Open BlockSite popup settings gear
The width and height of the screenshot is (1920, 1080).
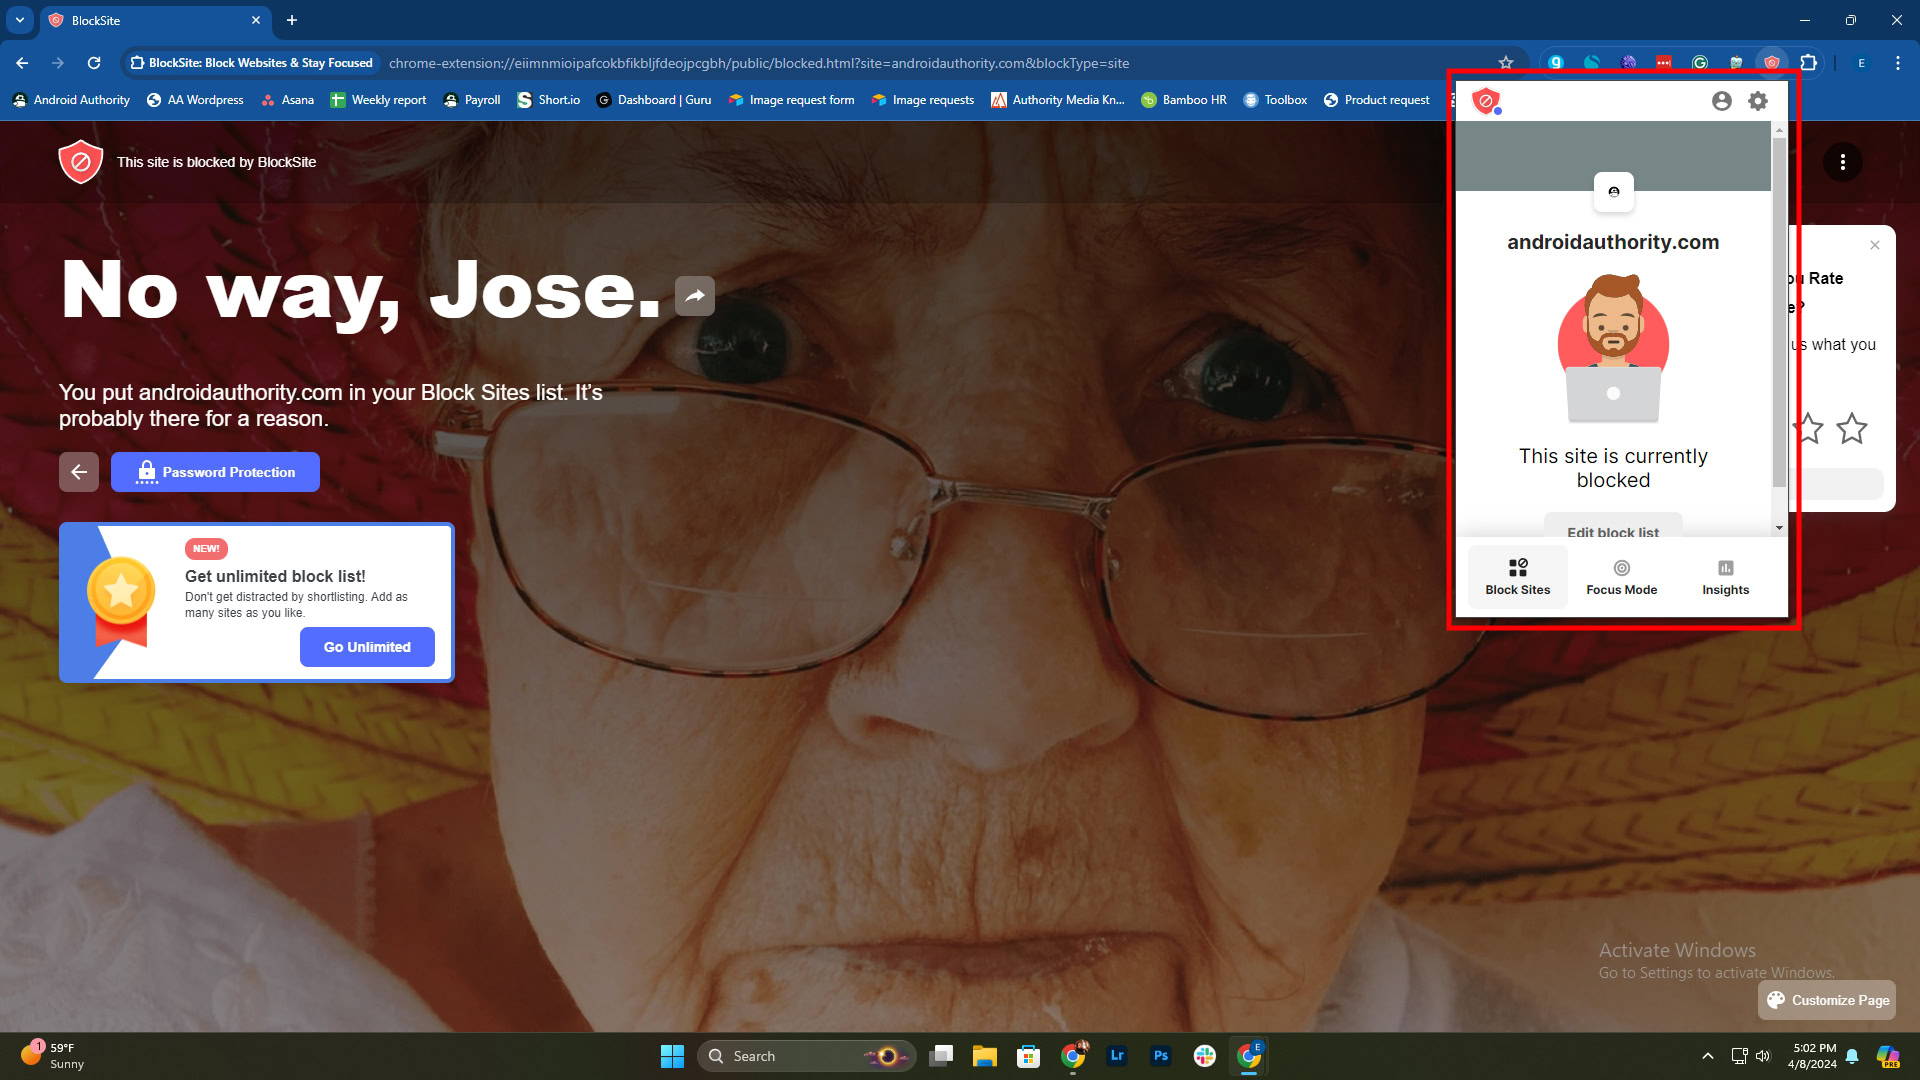point(1758,101)
